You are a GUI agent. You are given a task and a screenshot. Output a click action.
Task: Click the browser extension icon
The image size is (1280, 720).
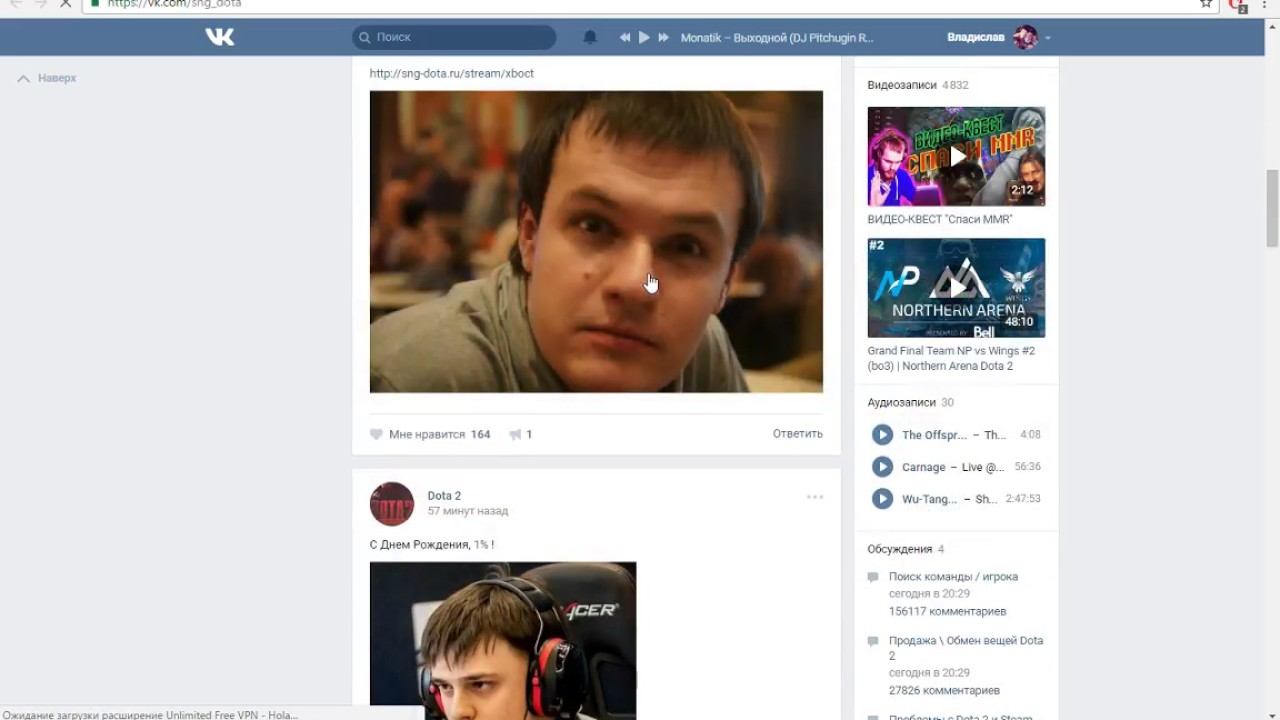click(x=1237, y=5)
